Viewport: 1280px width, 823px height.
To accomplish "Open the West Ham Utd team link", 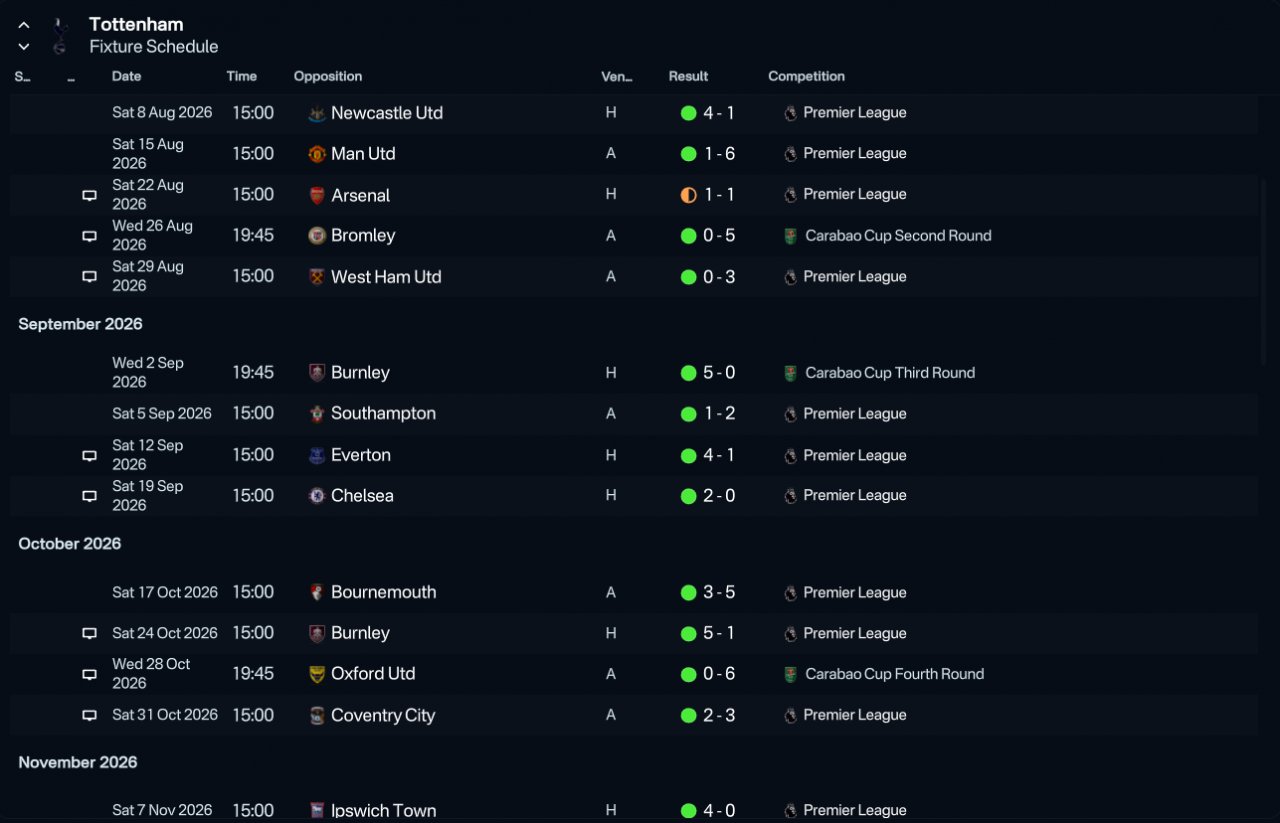I will (386, 277).
